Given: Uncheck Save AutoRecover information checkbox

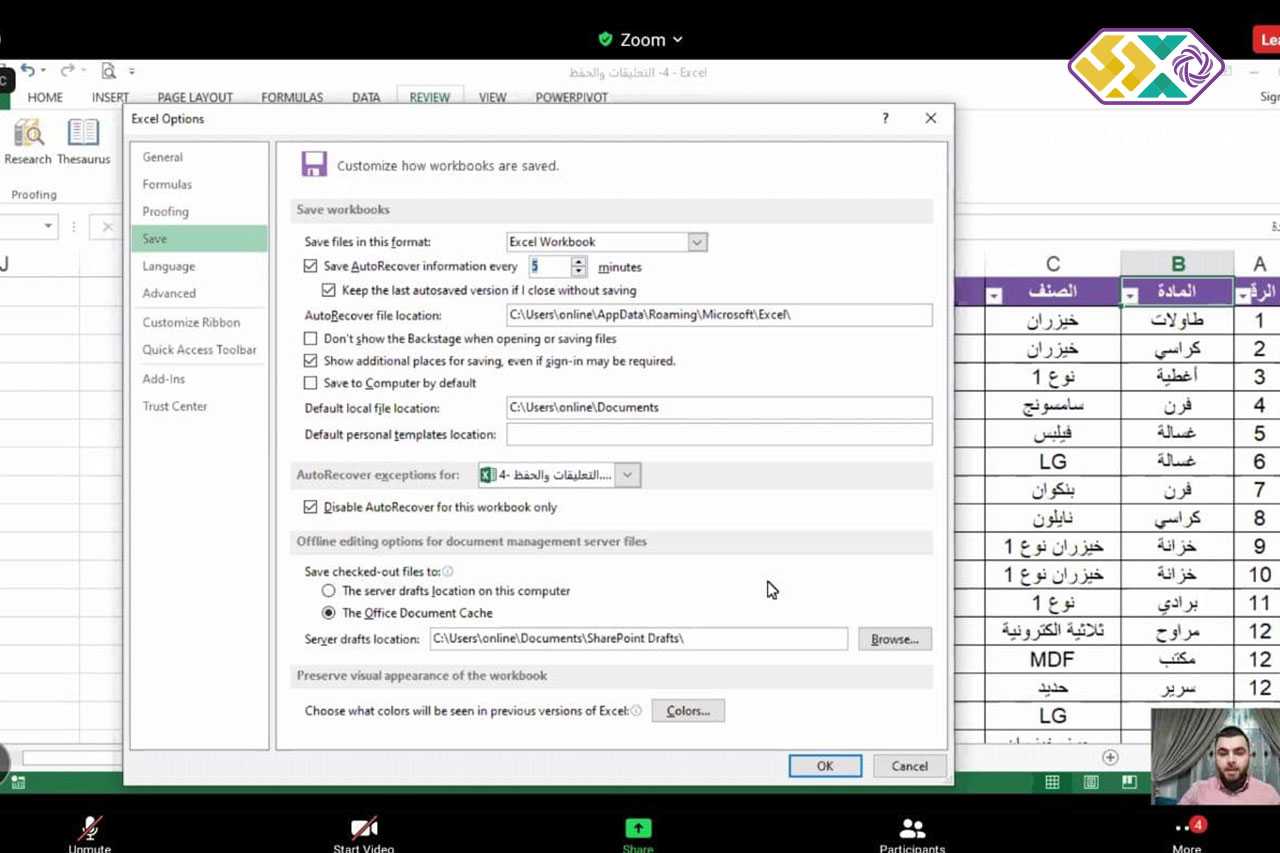Looking at the screenshot, I should click(311, 267).
